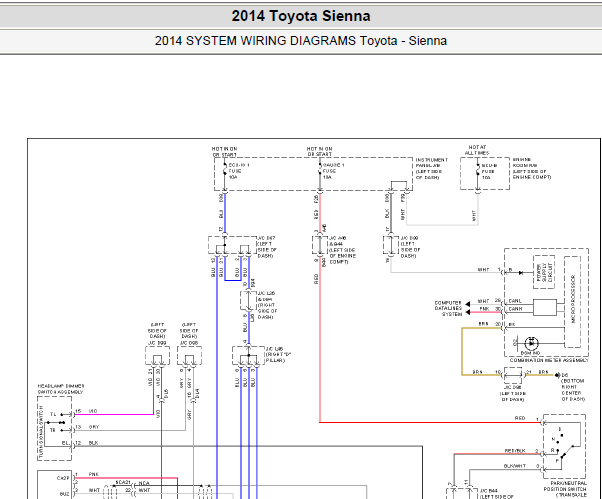Click the brown BRN wire segment
This screenshot has width=602, height=499.
[x=462, y=351]
